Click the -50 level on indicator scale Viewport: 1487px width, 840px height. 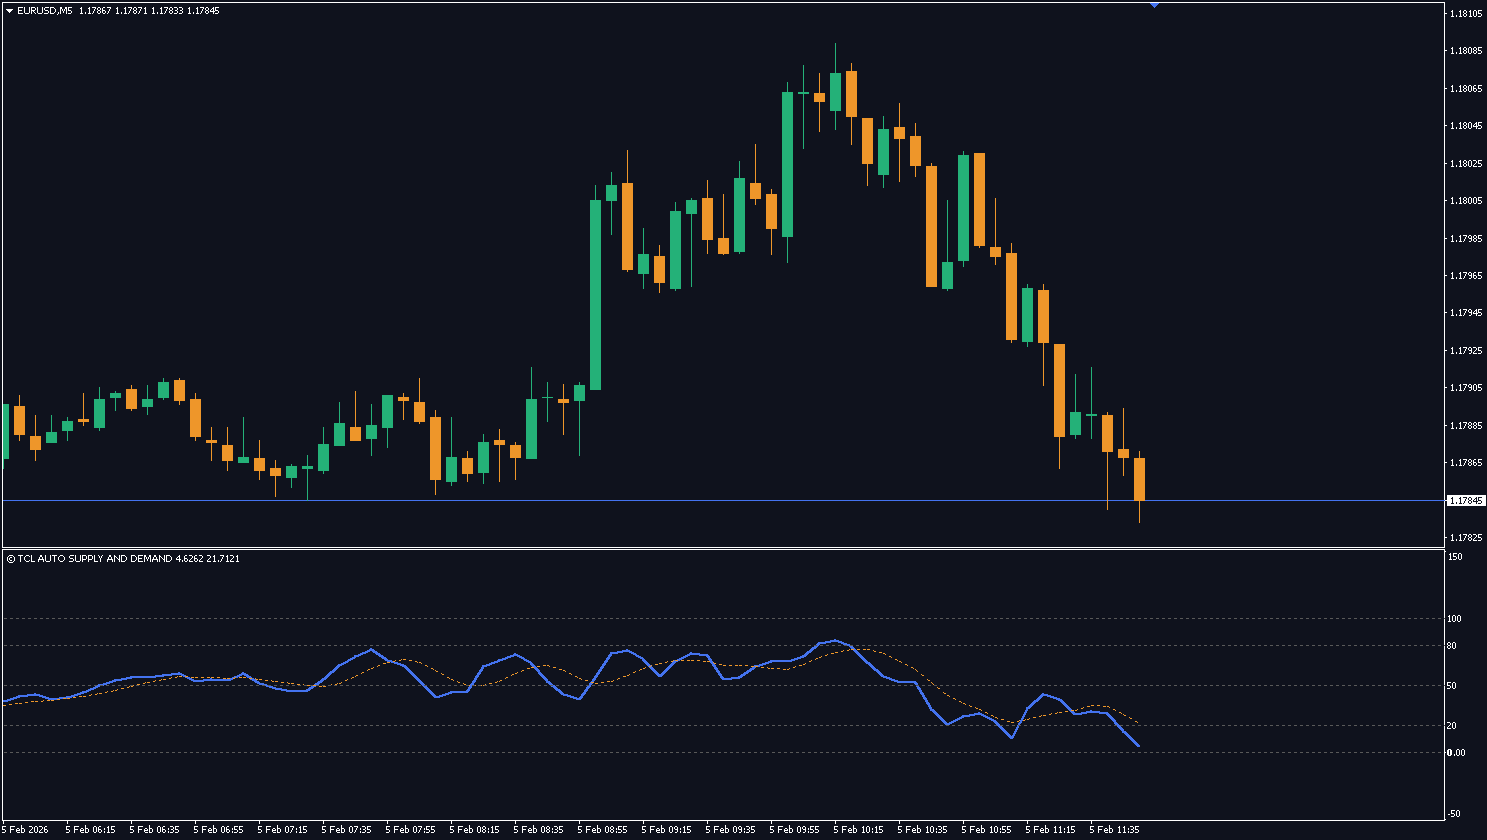coord(1454,813)
